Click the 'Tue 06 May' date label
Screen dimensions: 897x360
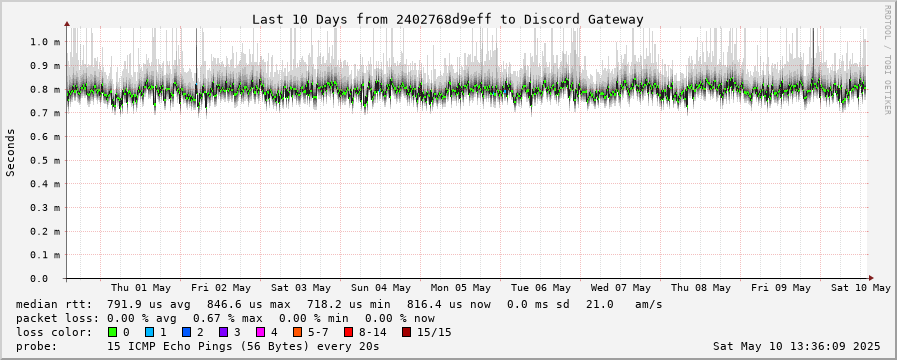tap(541, 288)
